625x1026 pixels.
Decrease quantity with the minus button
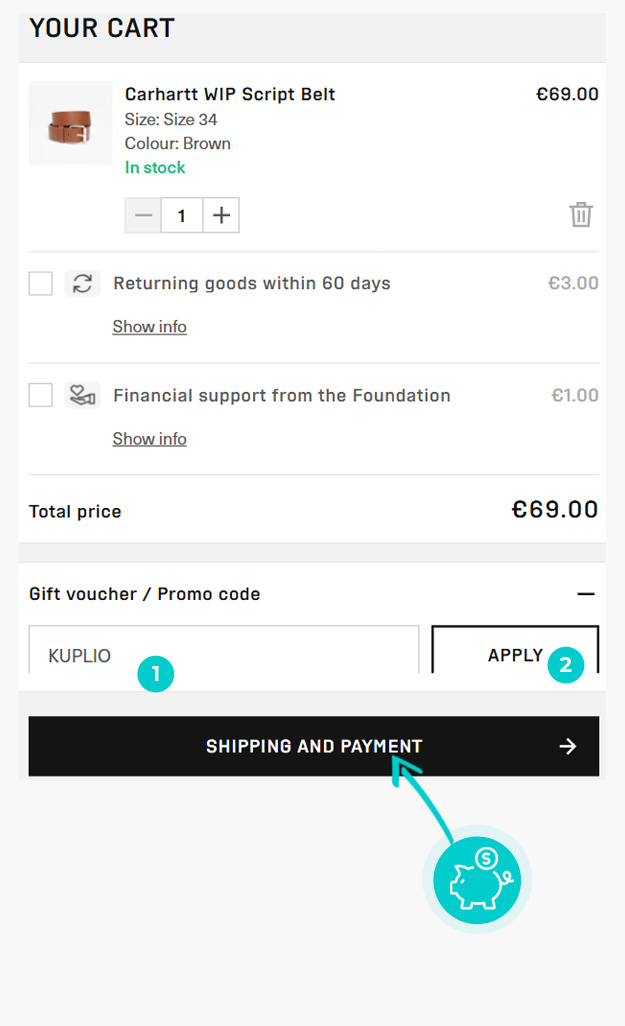143,215
